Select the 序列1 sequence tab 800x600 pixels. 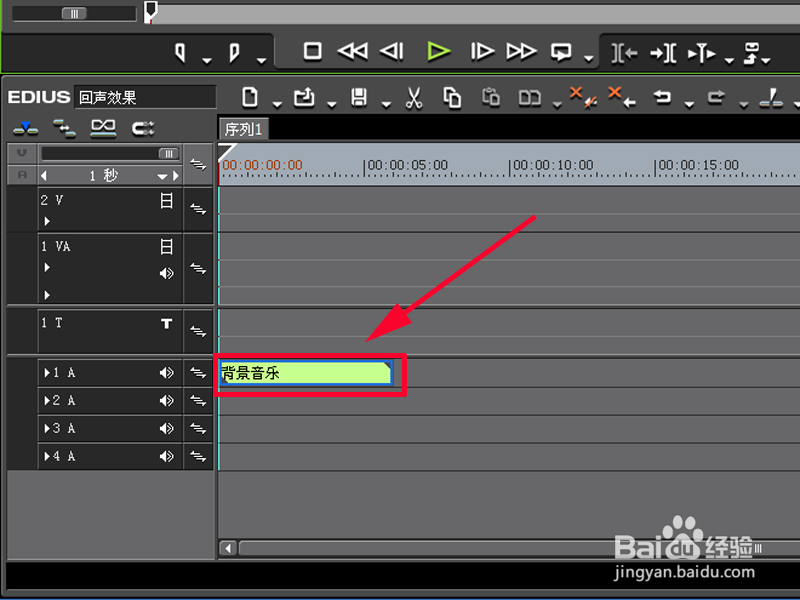click(243, 129)
